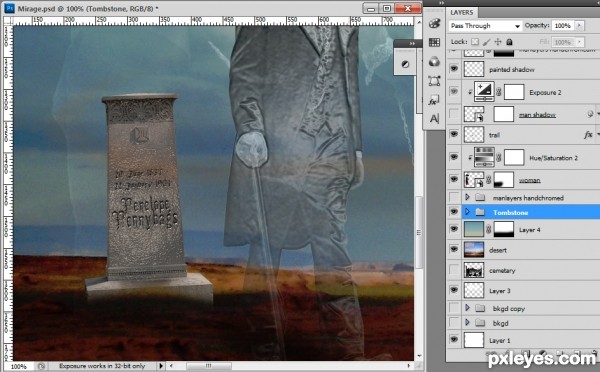Click the scroll-up arrow of document window
Viewport: 600px width, 372px height.
click(x=418, y=23)
